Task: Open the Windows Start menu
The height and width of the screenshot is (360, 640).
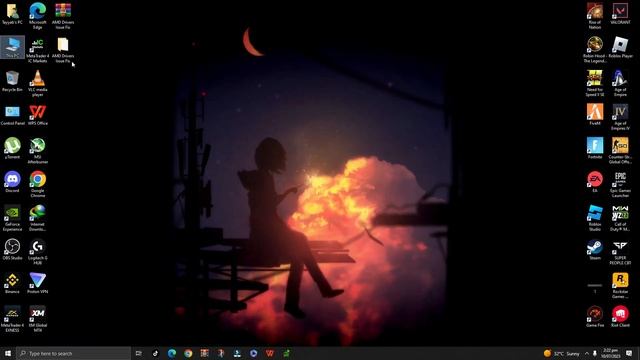Action: click(x=8, y=353)
